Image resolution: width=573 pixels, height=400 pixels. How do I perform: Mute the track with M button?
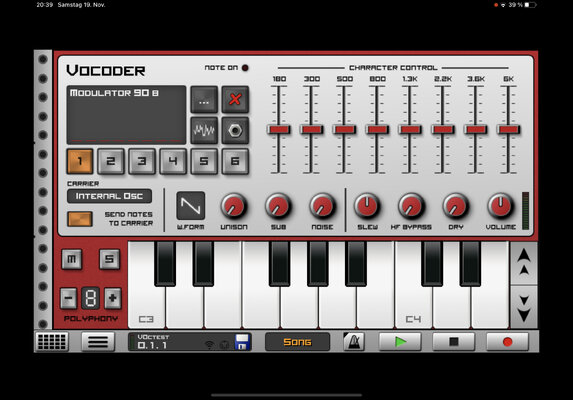72,259
